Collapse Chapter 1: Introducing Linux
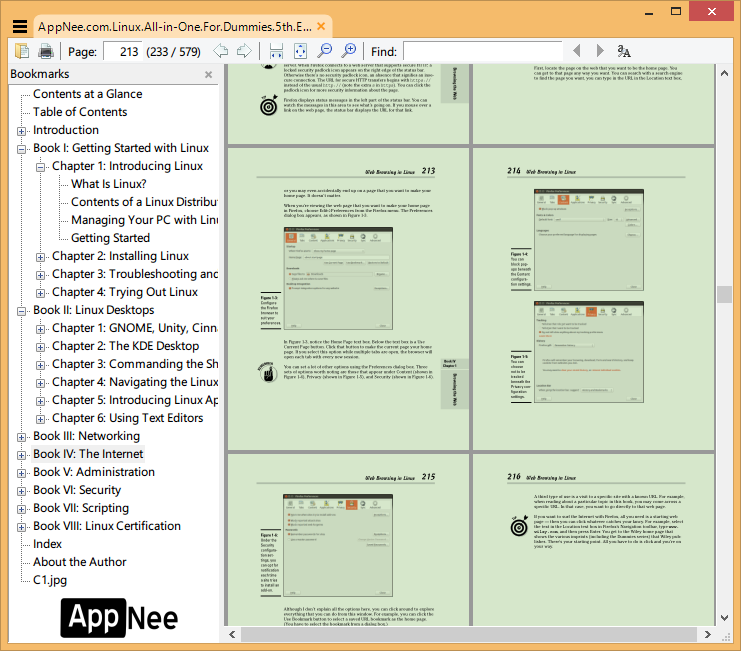This screenshot has width=741, height=651. click(x=41, y=167)
